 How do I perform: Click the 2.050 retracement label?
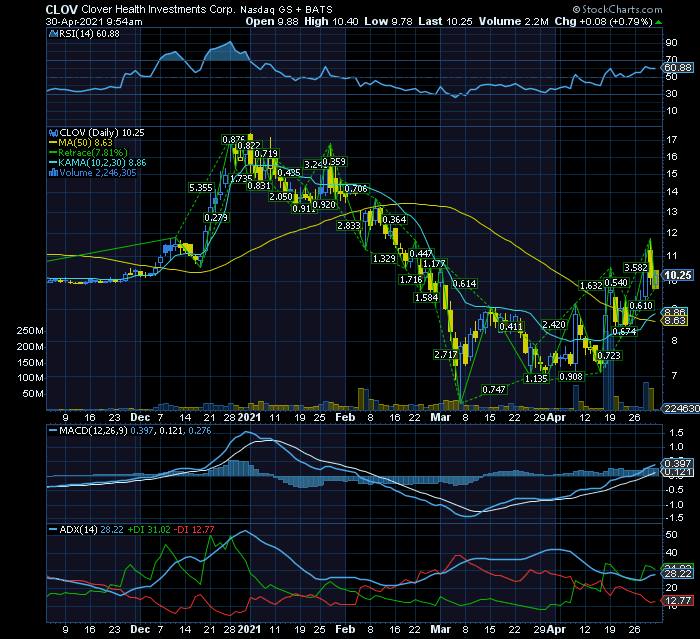(281, 196)
